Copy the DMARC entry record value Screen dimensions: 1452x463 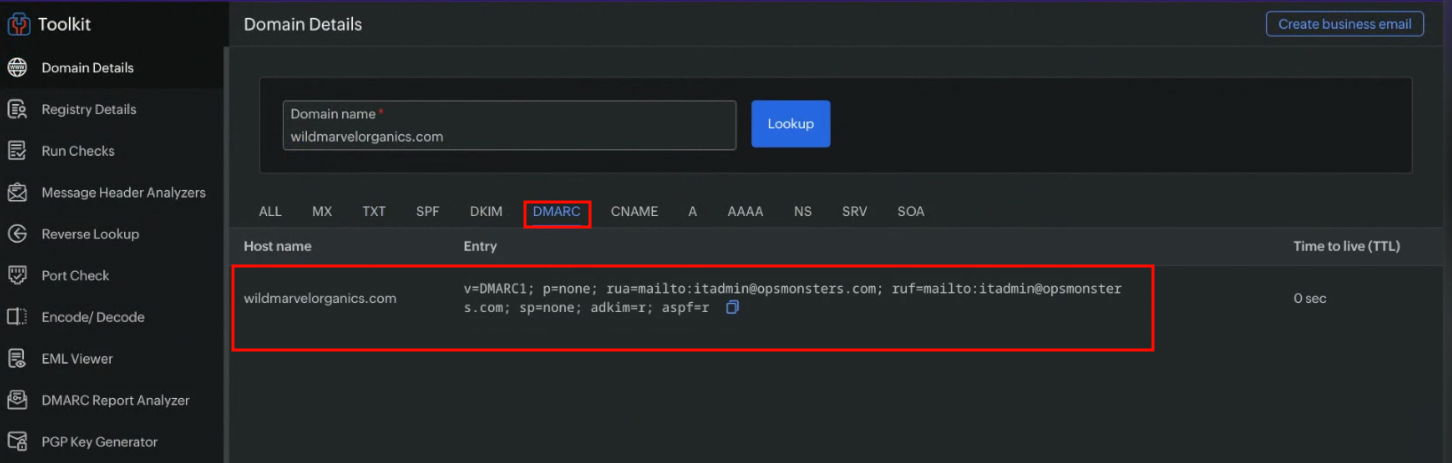tap(732, 308)
